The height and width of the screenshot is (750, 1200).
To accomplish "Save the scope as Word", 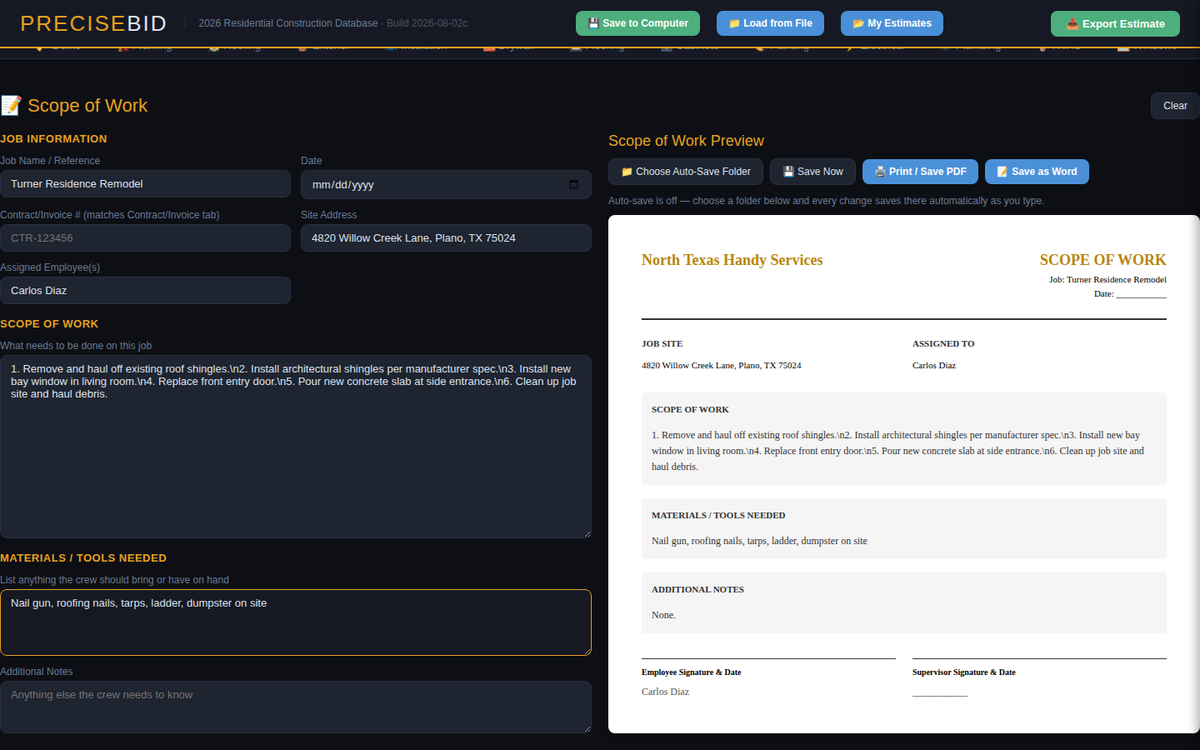I will (x=1037, y=172).
